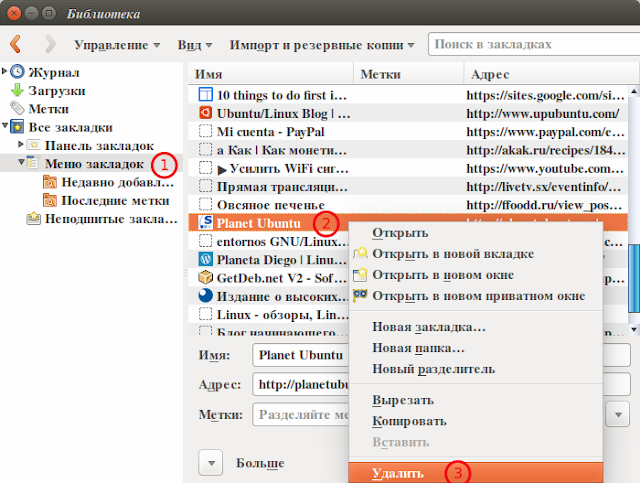Click the https://www.paypal.com address cell

[545, 132]
